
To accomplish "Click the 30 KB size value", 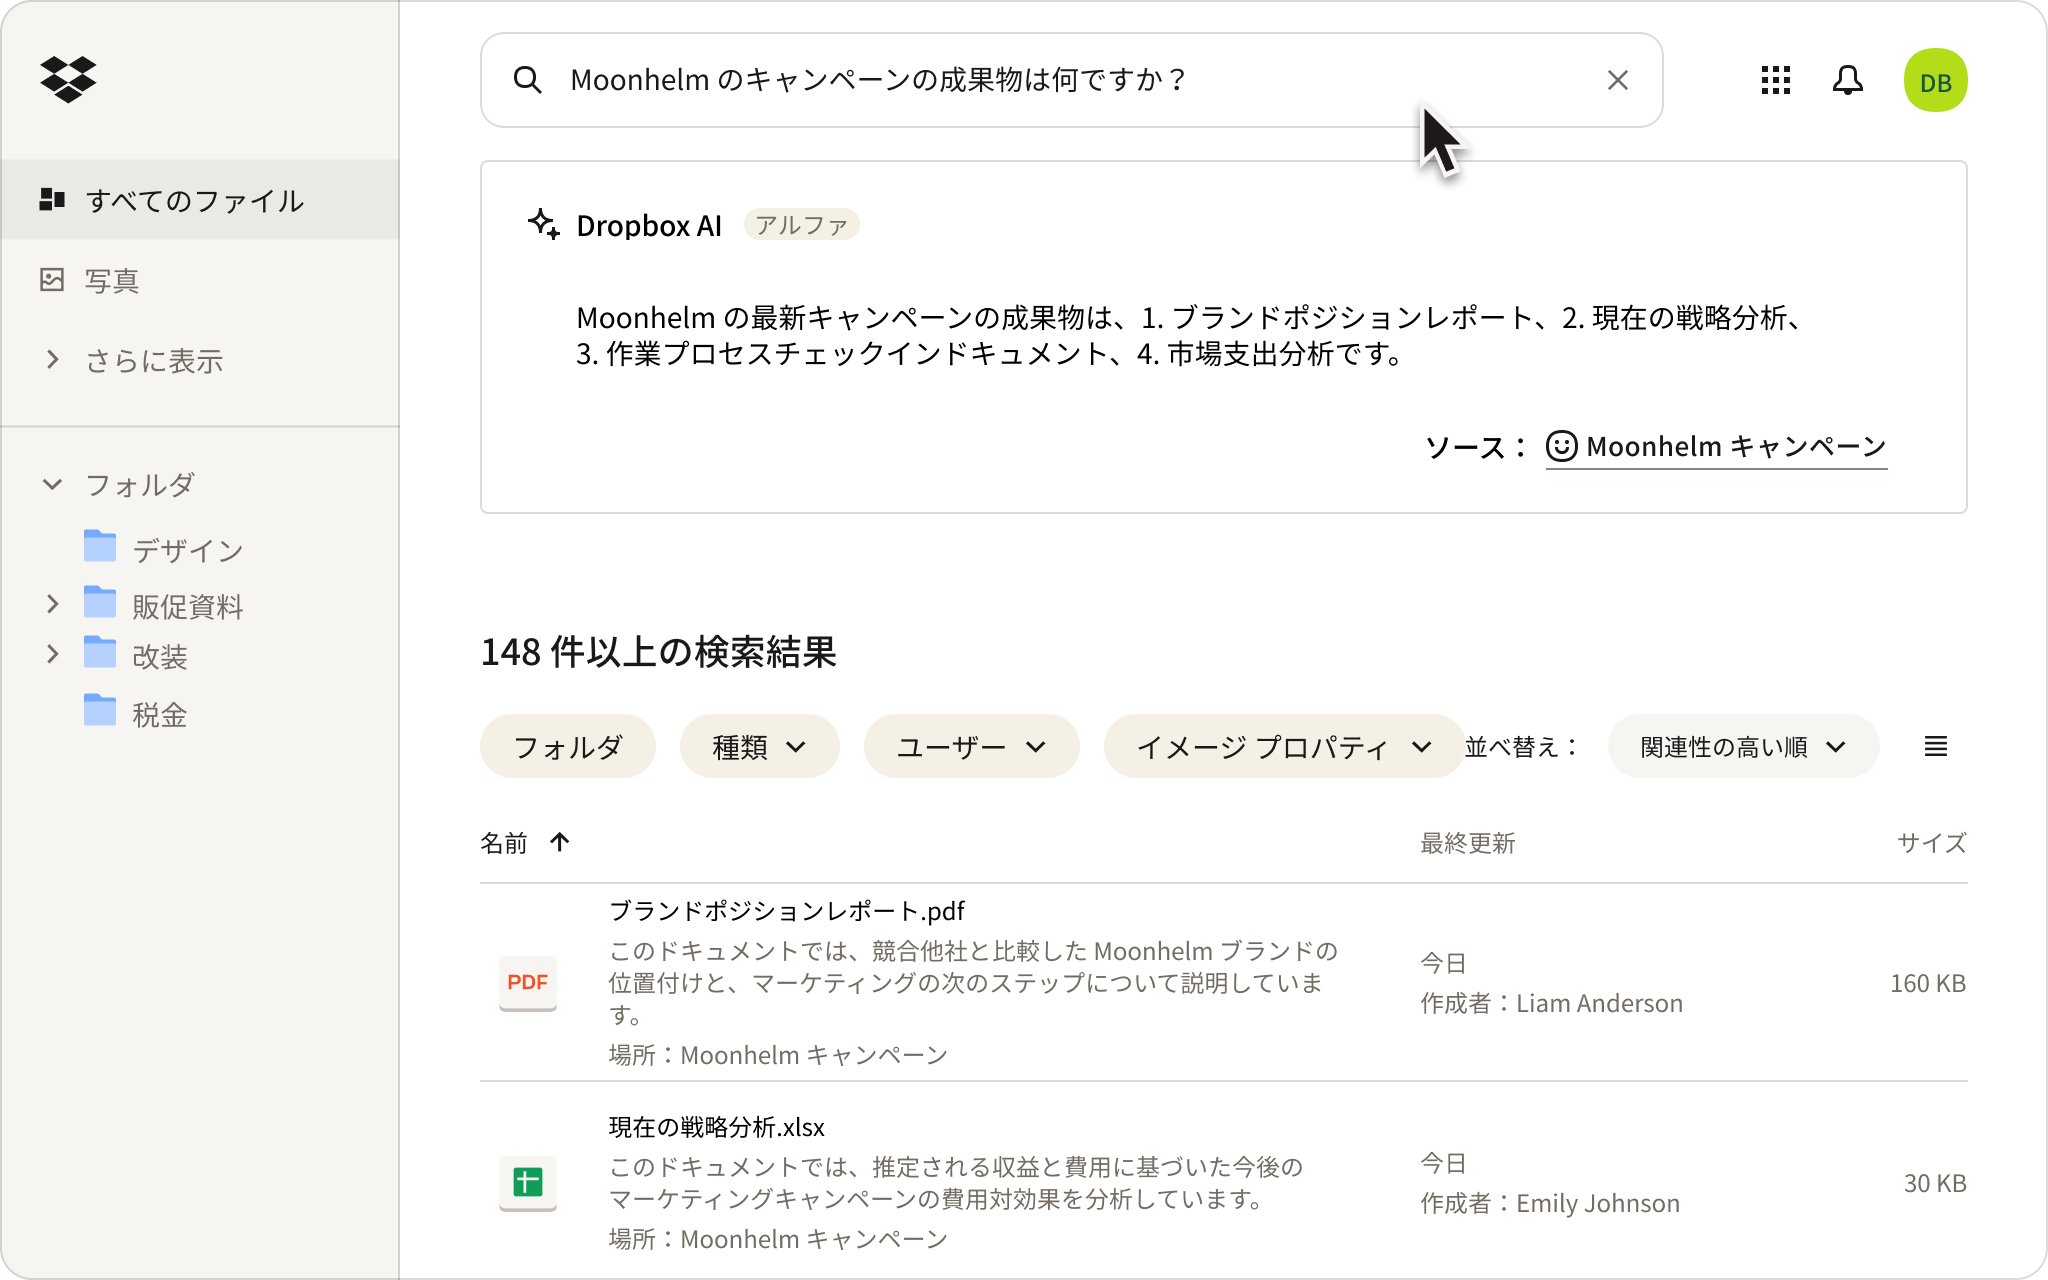I will tap(1935, 1183).
